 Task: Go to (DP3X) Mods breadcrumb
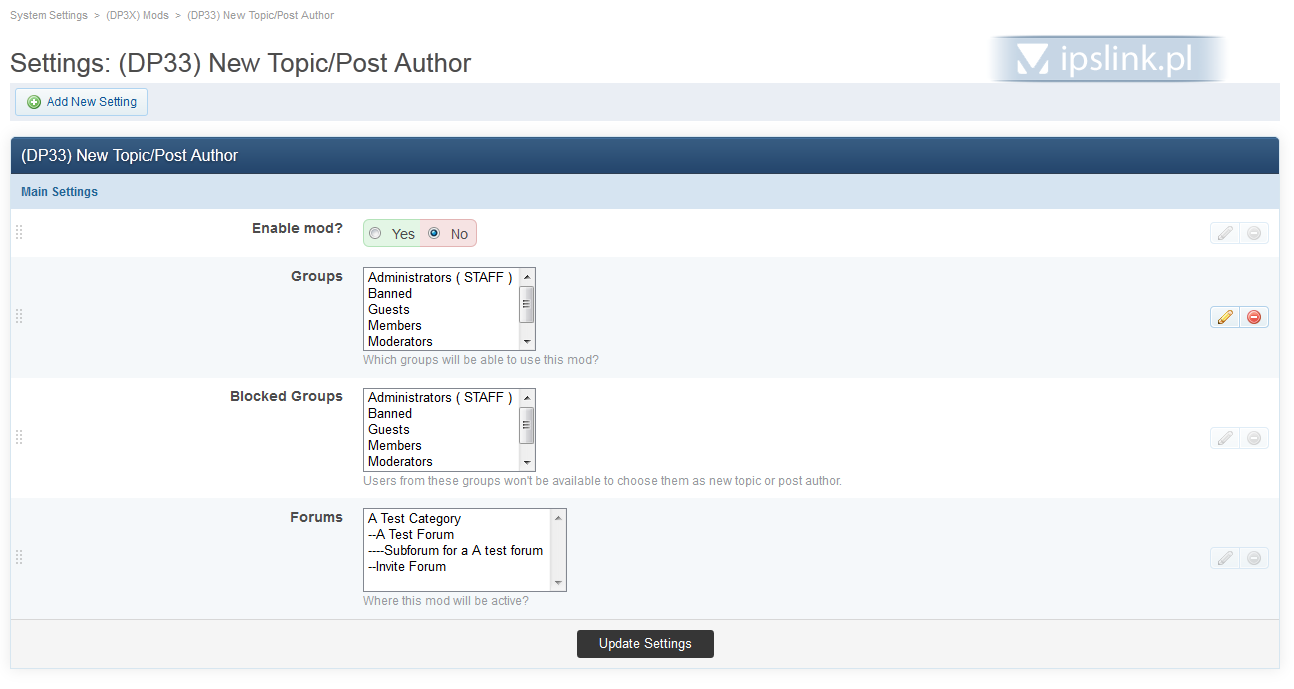point(137,16)
